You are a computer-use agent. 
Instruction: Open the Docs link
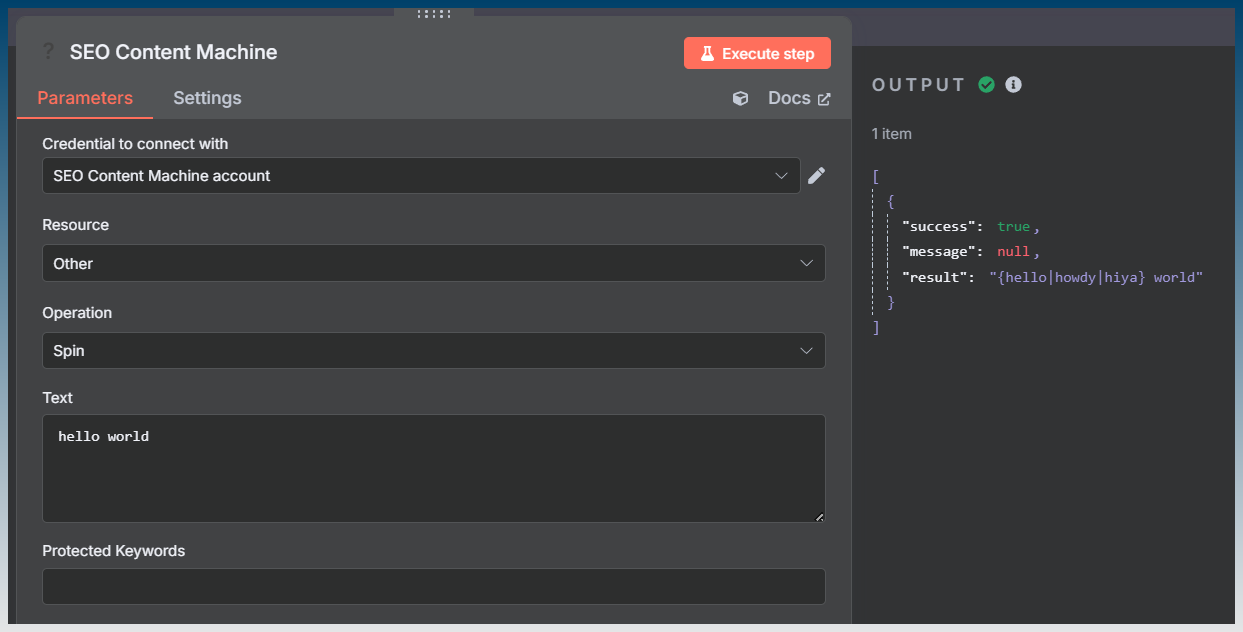point(799,98)
